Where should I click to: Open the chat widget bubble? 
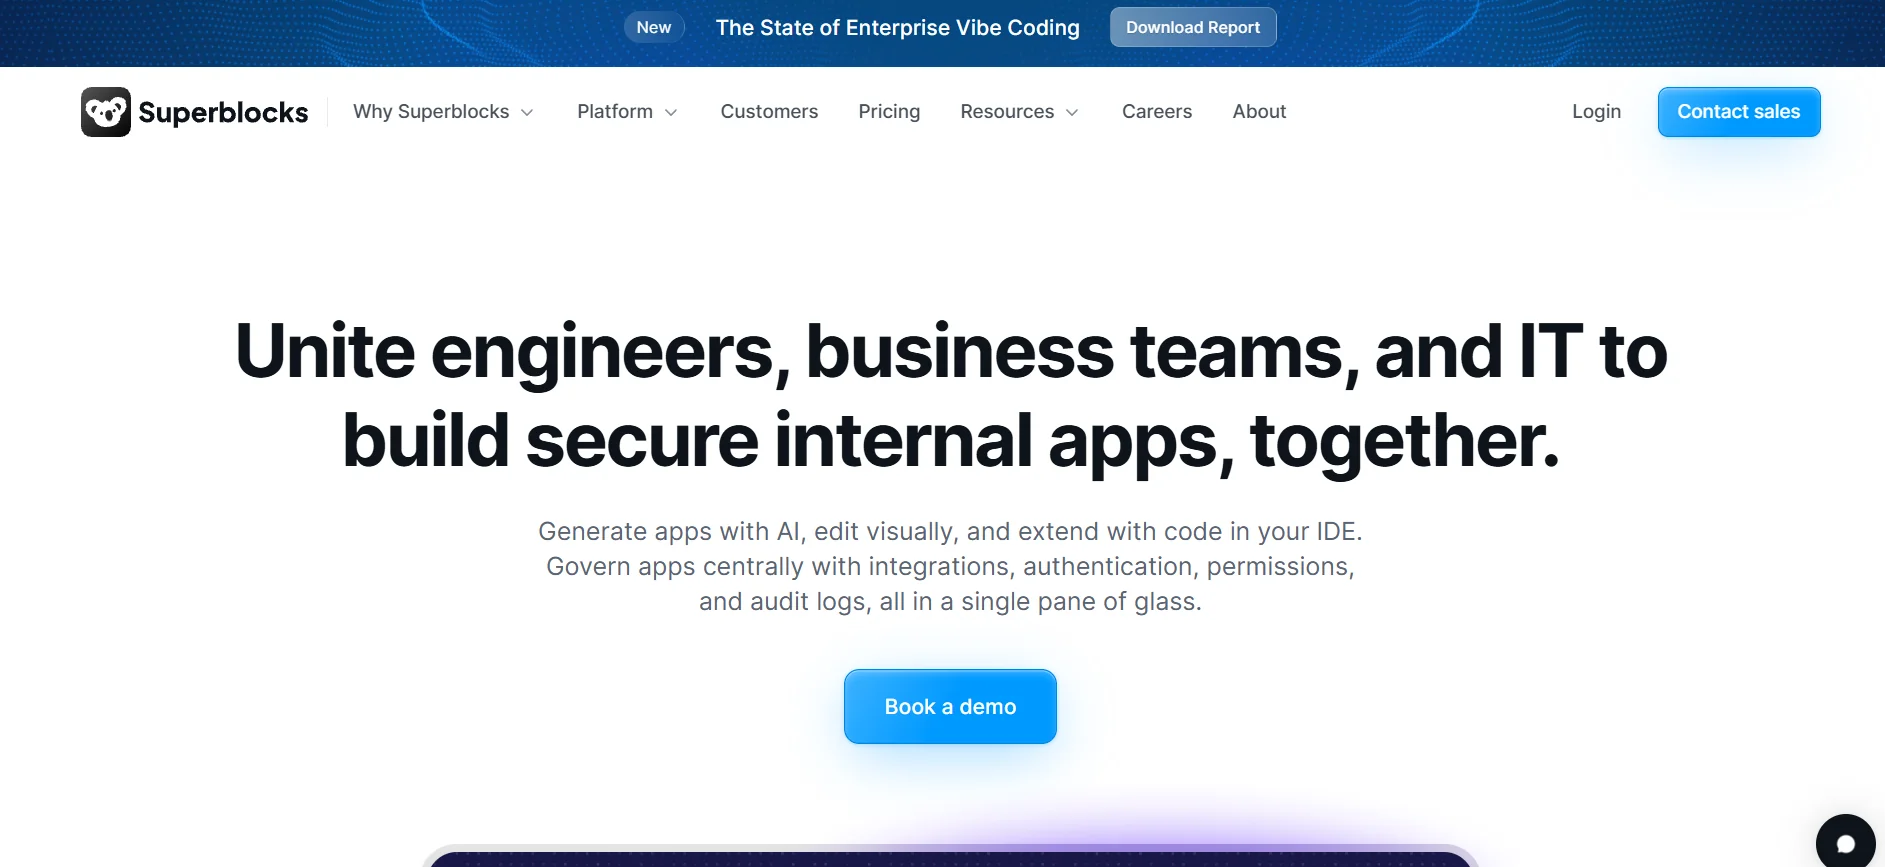point(1845,843)
